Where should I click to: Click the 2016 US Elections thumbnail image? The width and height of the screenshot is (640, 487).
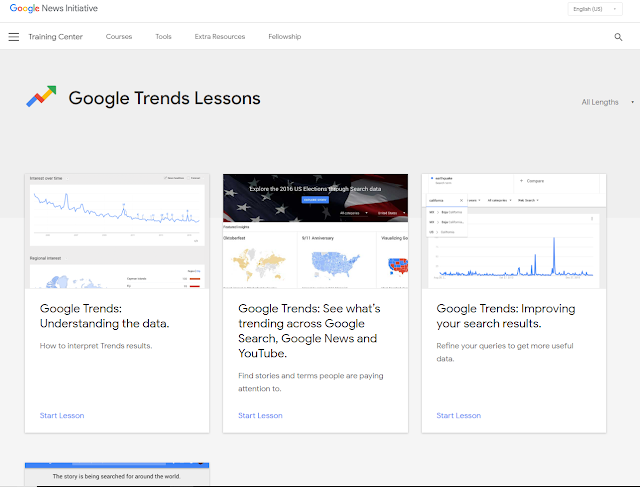(316, 231)
